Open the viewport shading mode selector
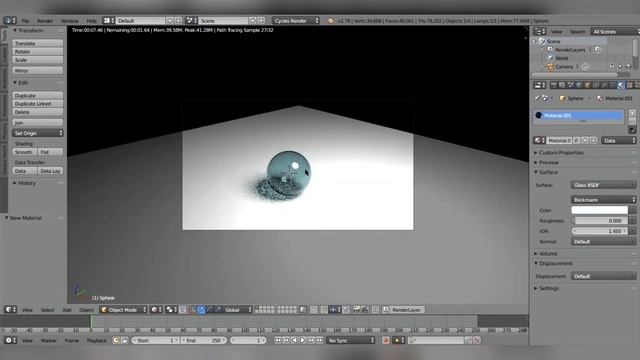Image resolution: width=640 pixels, height=360 pixels. point(156,310)
